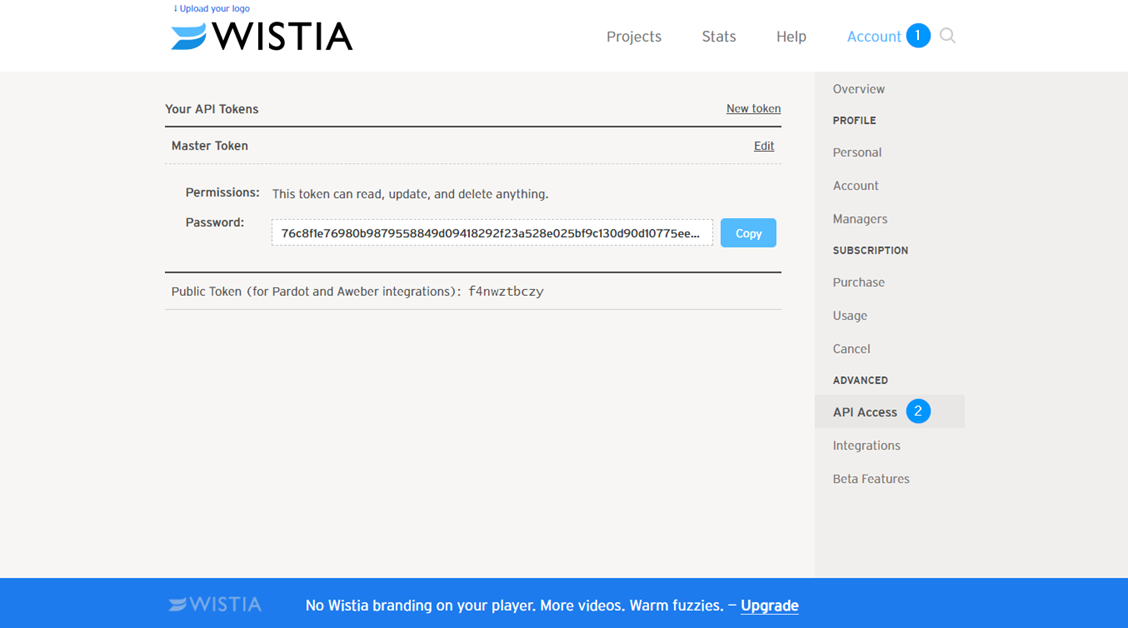Open Beta Features
Viewport: 1128px width, 628px height.
(x=870, y=478)
